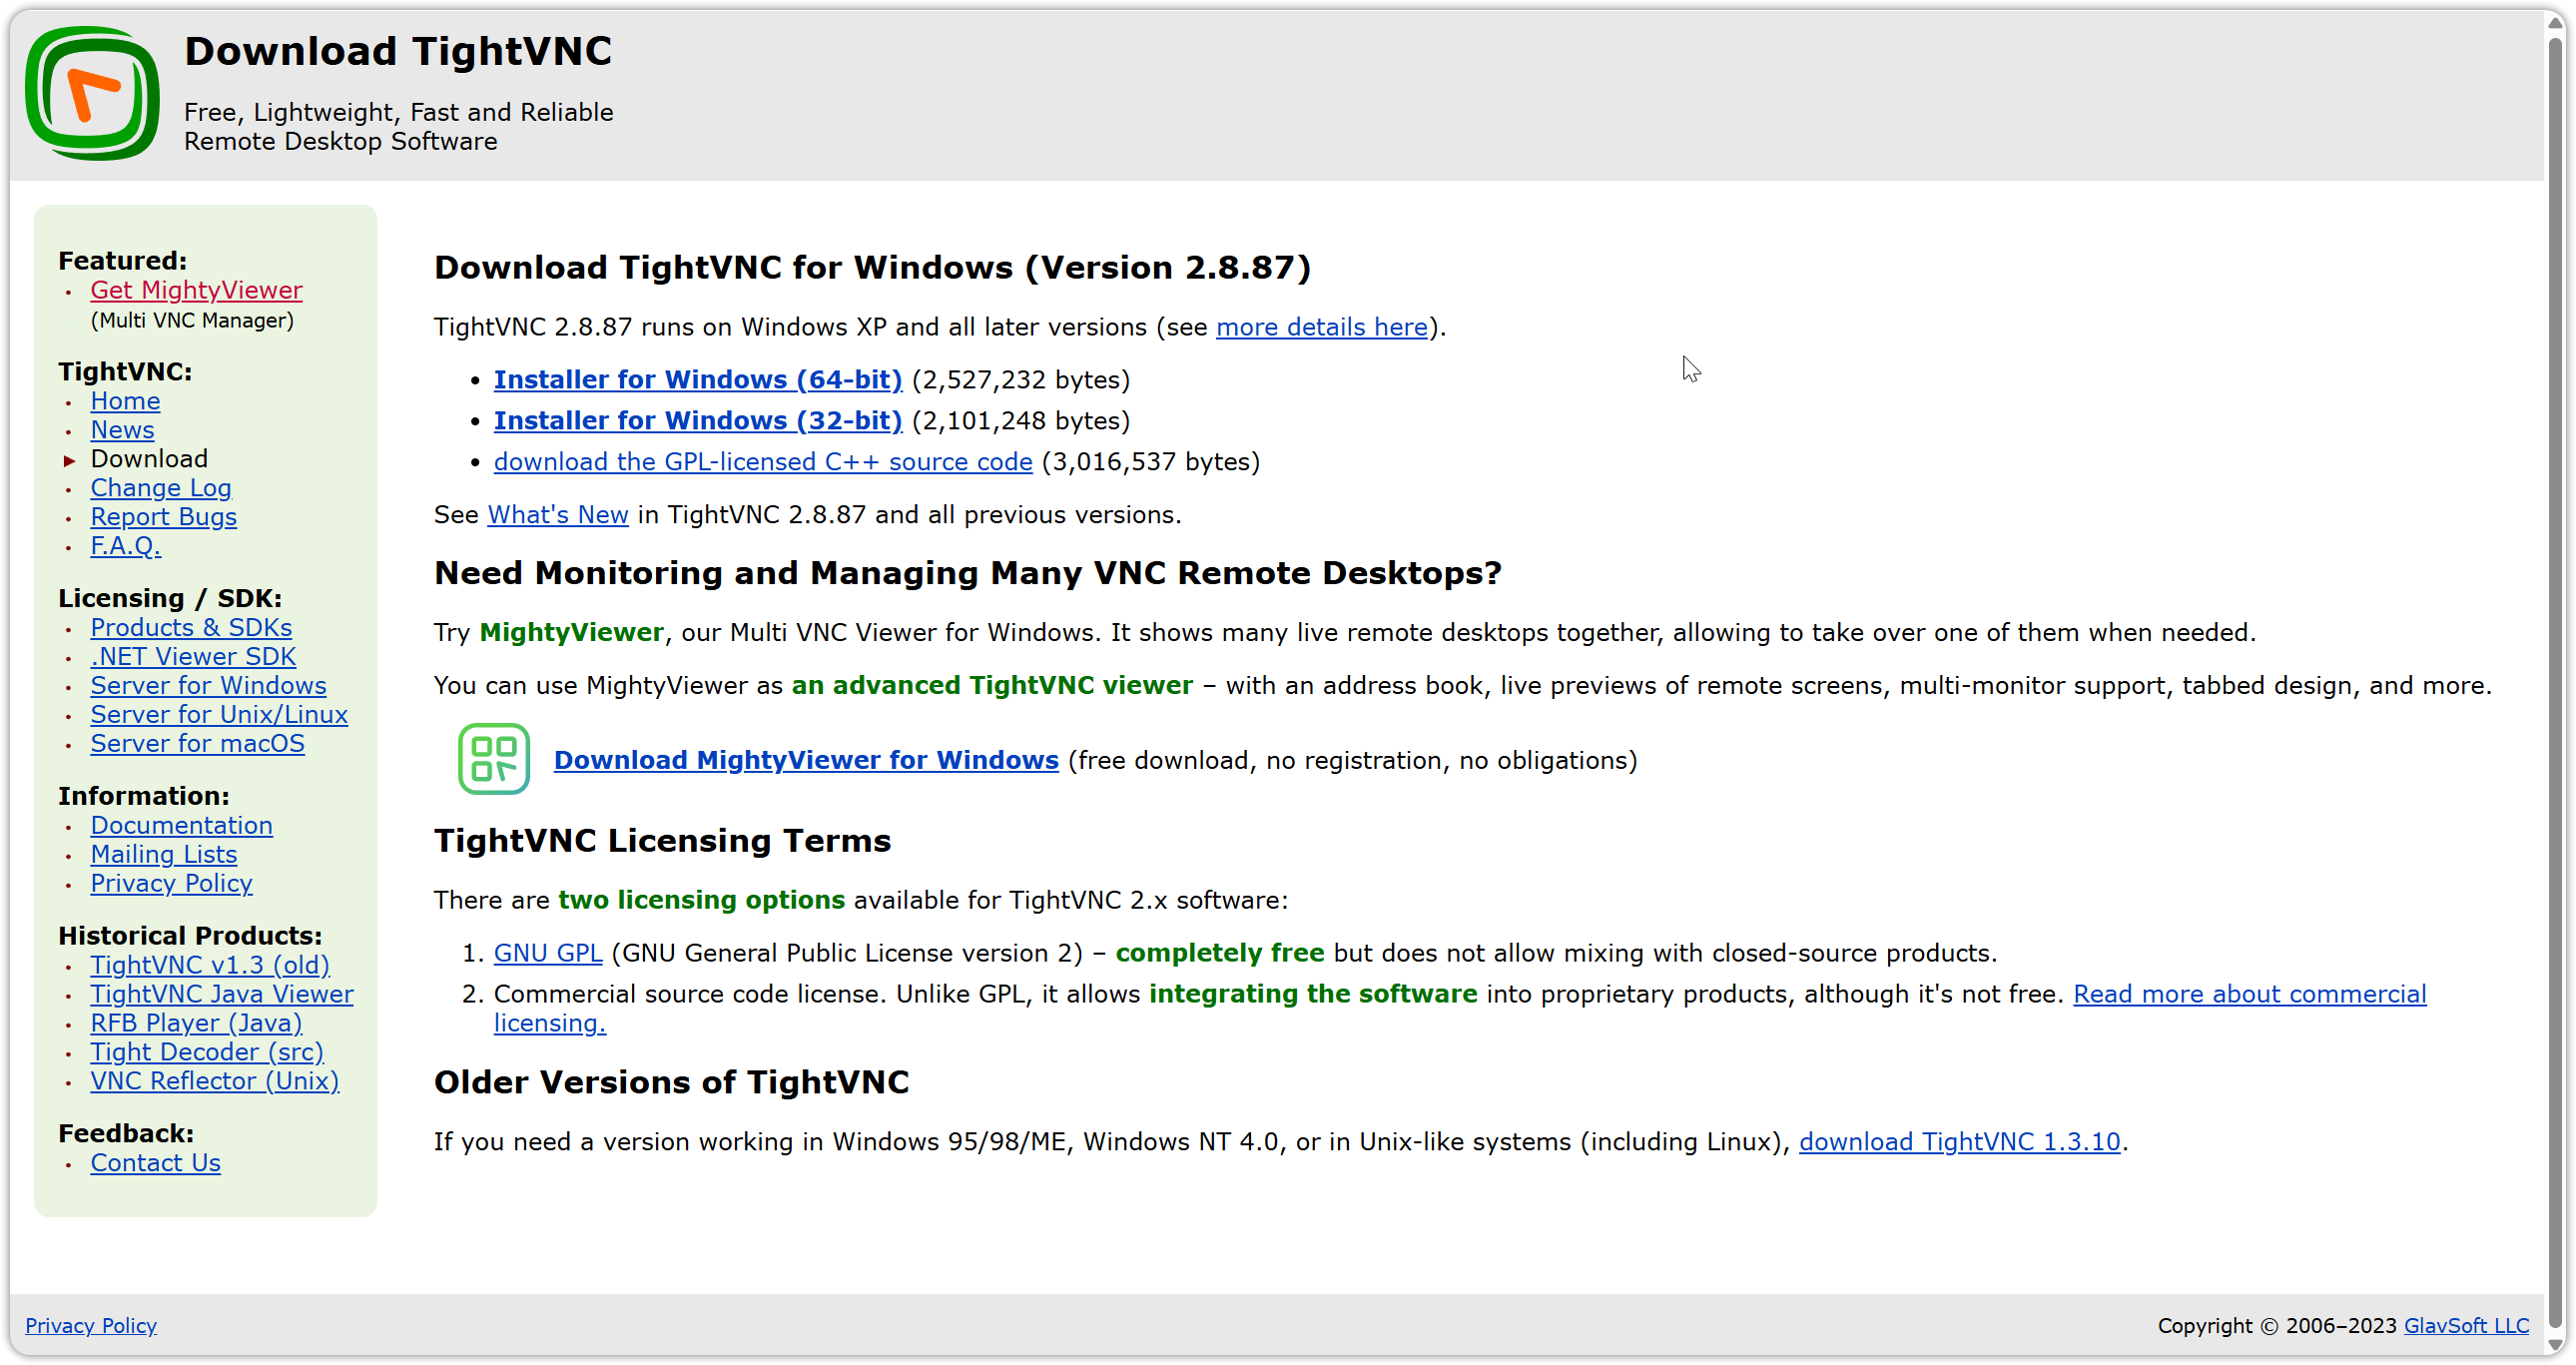2576x1365 pixels.
Task: Select the current Download sidebar item
Action: (149, 459)
